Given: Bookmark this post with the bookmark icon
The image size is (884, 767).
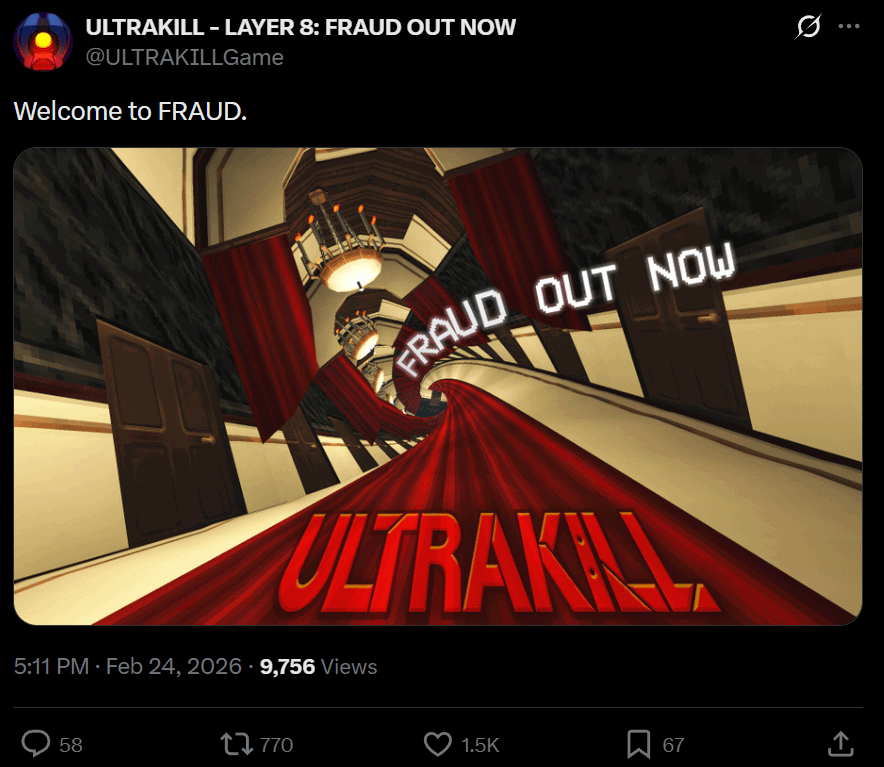Looking at the screenshot, I should (638, 744).
